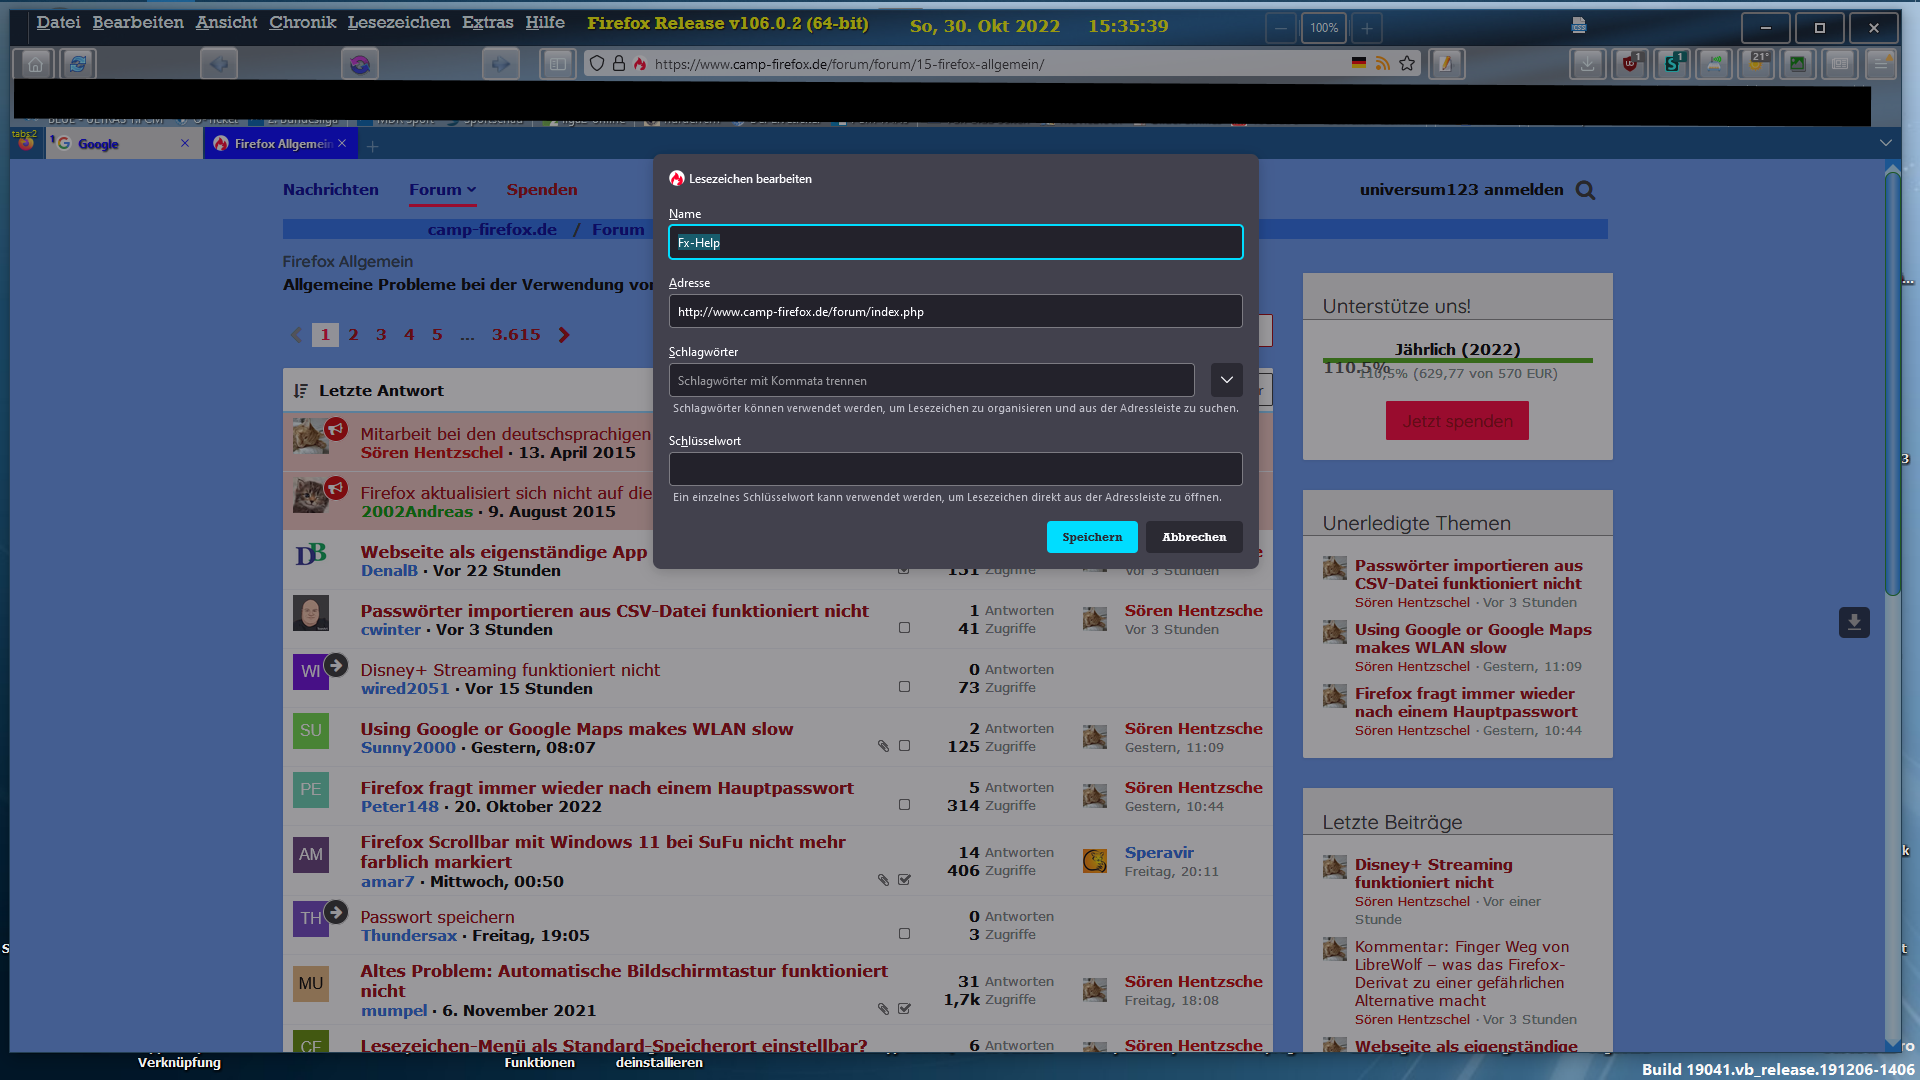This screenshot has height=1080, width=1920.
Task: Click the Schlüsselwort input field
Action: tap(955, 469)
